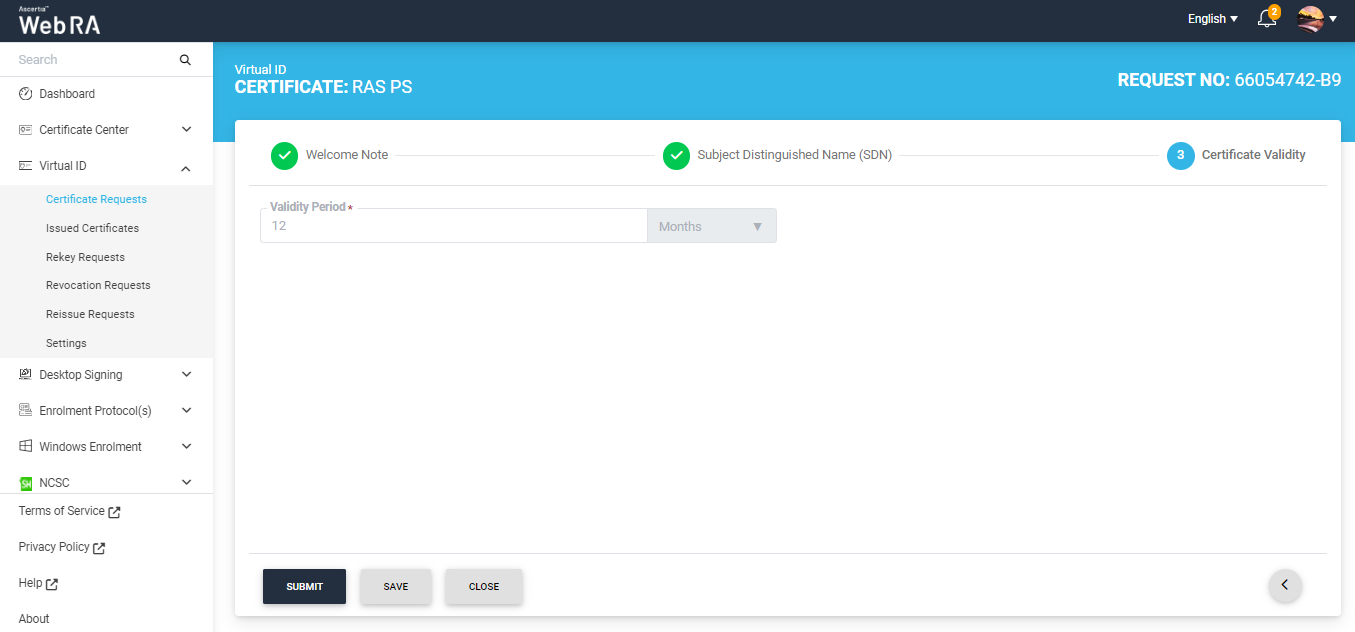Open Issued Certificates page
This screenshot has height=632, width=1355.
pyautogui.click(x=92, y=228)
